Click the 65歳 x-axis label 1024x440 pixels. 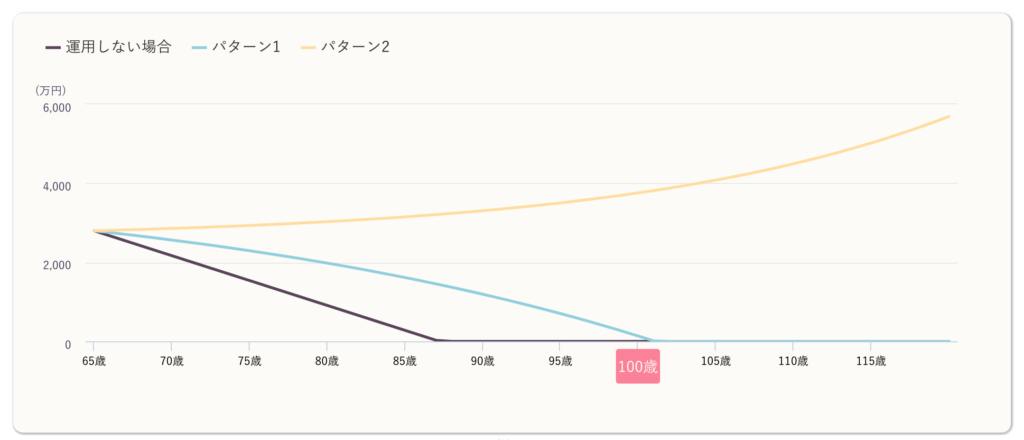click(94, 360)
